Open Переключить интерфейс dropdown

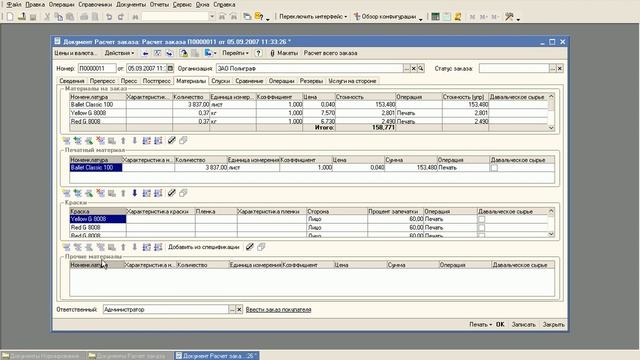point(313,17)
